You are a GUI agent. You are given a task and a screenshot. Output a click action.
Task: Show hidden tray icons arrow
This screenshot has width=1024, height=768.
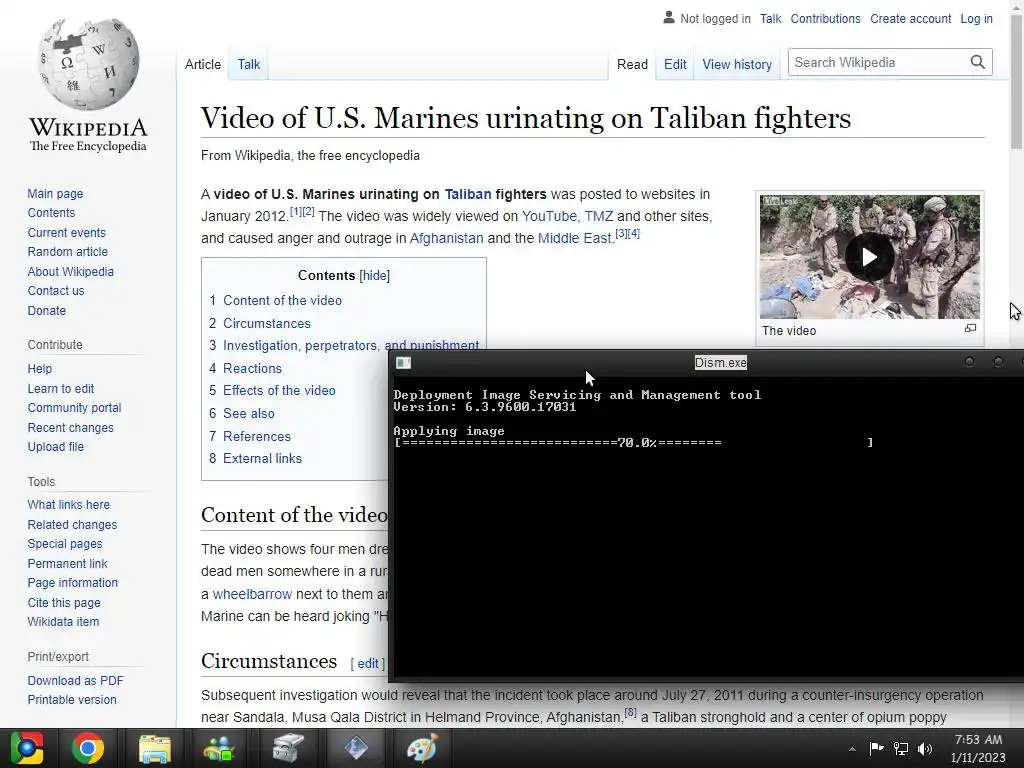pos(852,749)
